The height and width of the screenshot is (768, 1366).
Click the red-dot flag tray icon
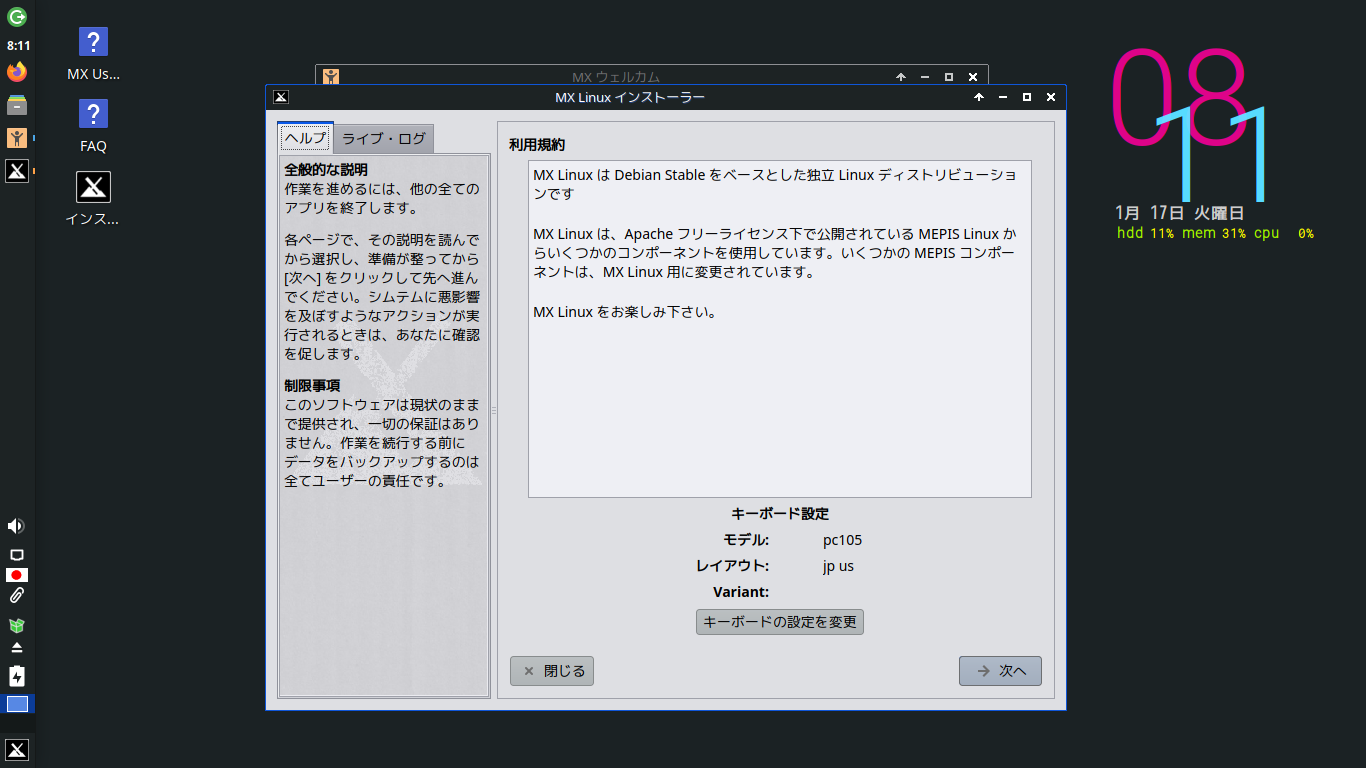(x=16, y=575)
